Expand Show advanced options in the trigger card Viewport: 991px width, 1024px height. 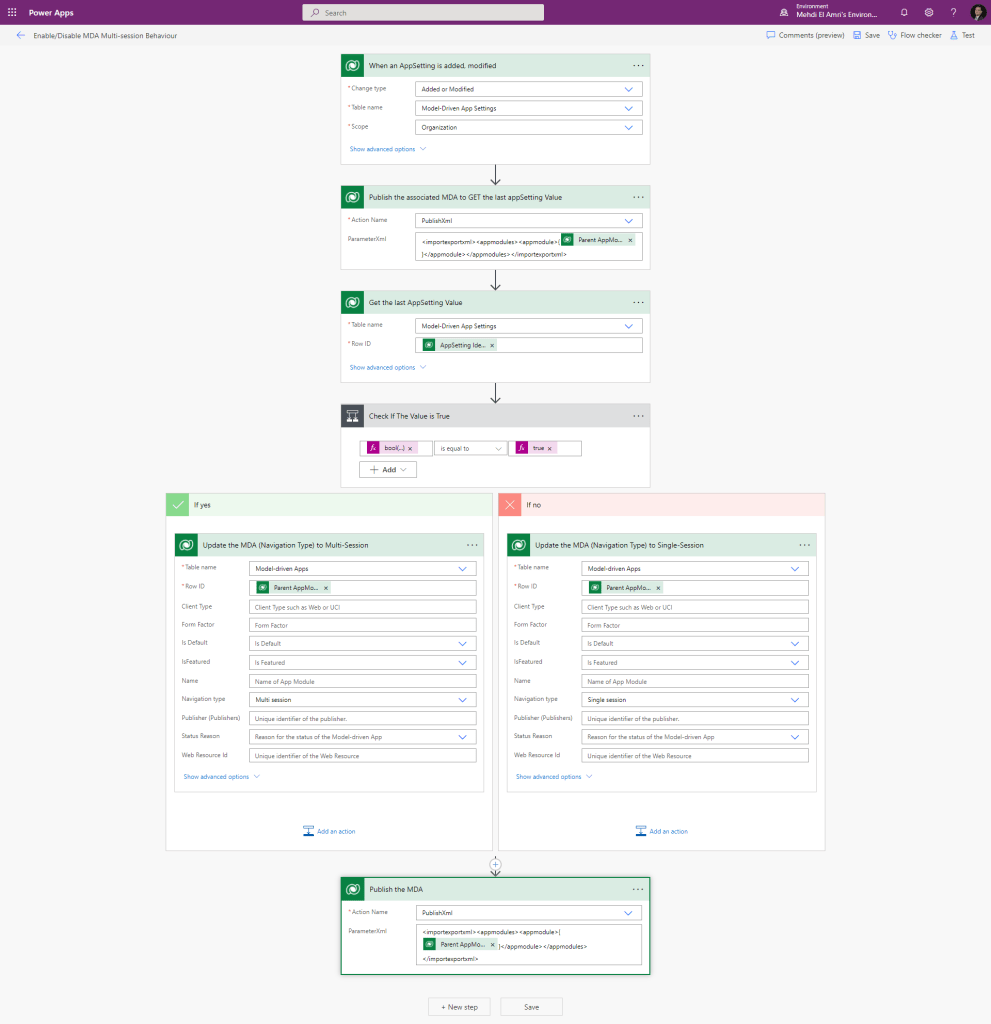coord(387,149)
